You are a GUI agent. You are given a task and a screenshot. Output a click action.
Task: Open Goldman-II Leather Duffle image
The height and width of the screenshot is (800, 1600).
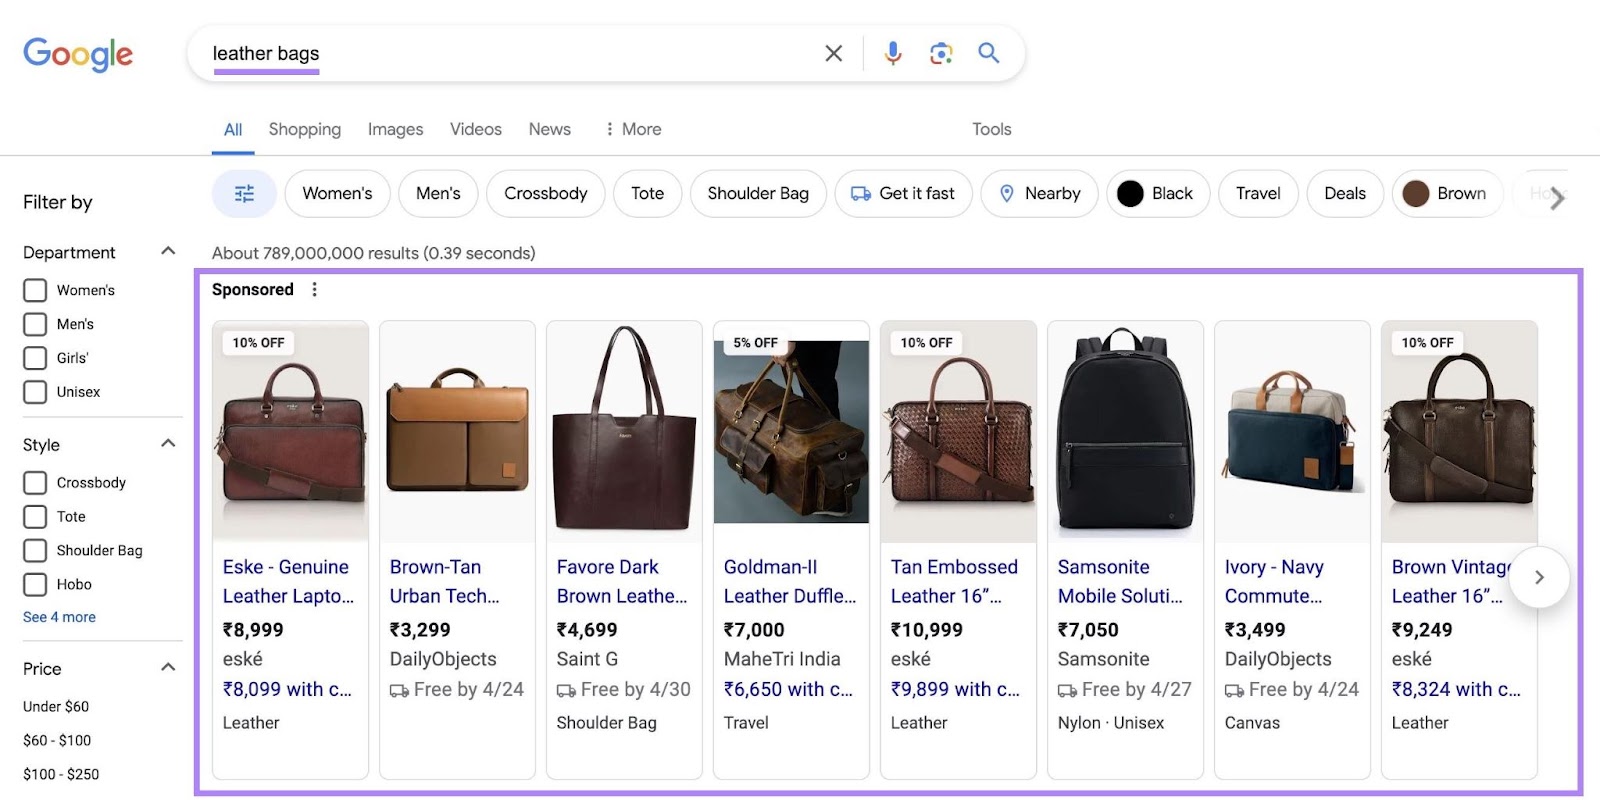[791, 432]
